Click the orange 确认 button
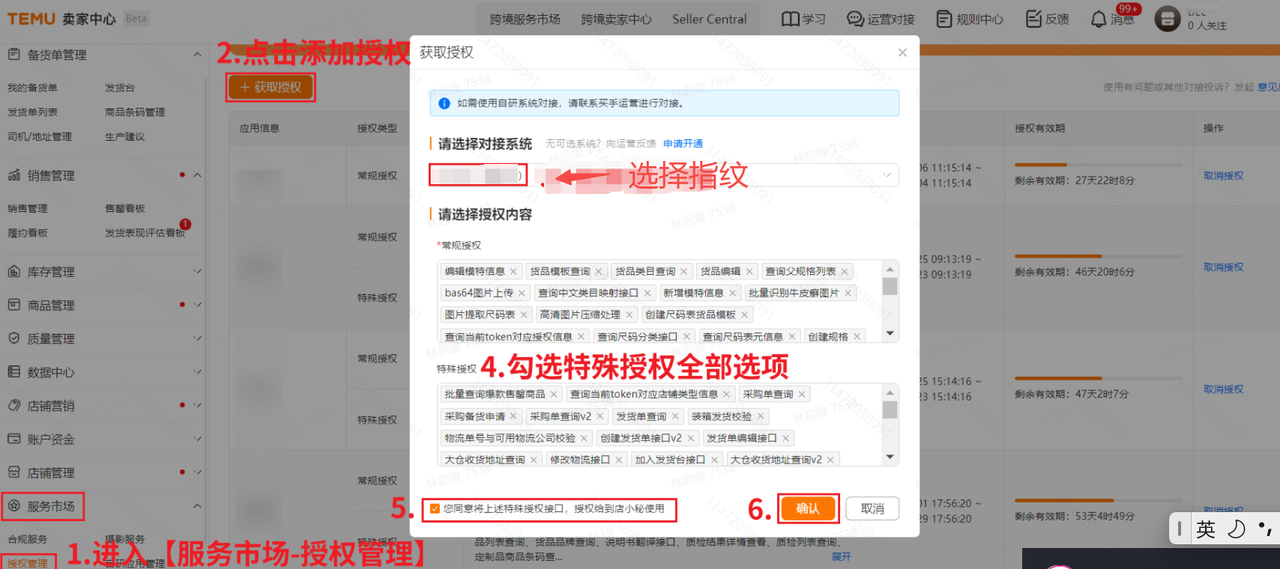The height and width of the screenshot is (569, 1280). coord(808,509)
